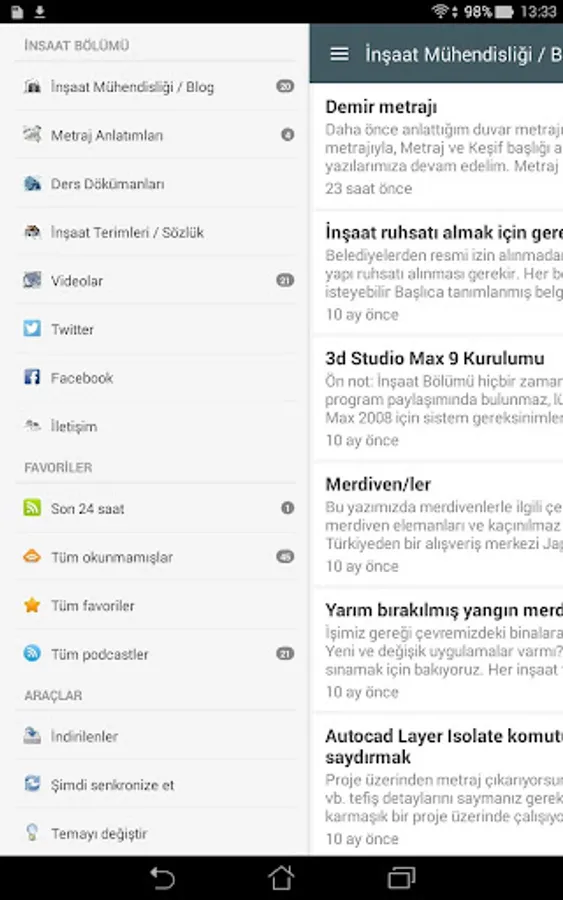Screen dimensions: 563x900
Task: Open Yarım bırakılmış yangın merdiveni article
Action: coord(439,650)
